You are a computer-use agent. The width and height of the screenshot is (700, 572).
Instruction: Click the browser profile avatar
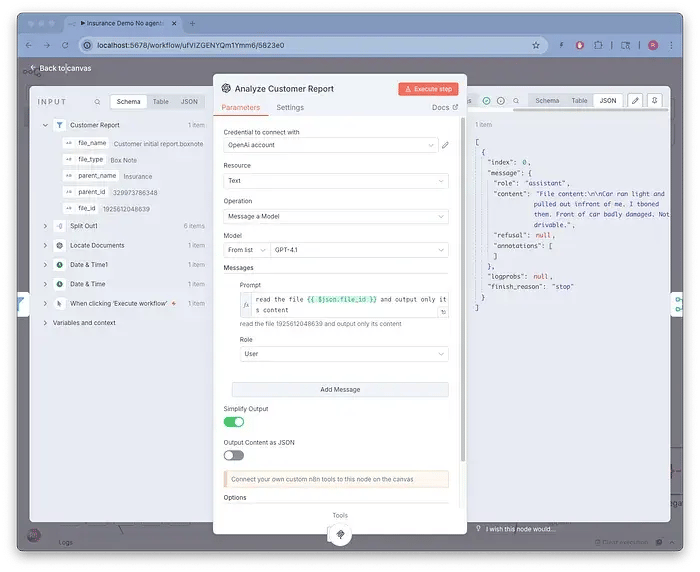click(x=653, y=45)
